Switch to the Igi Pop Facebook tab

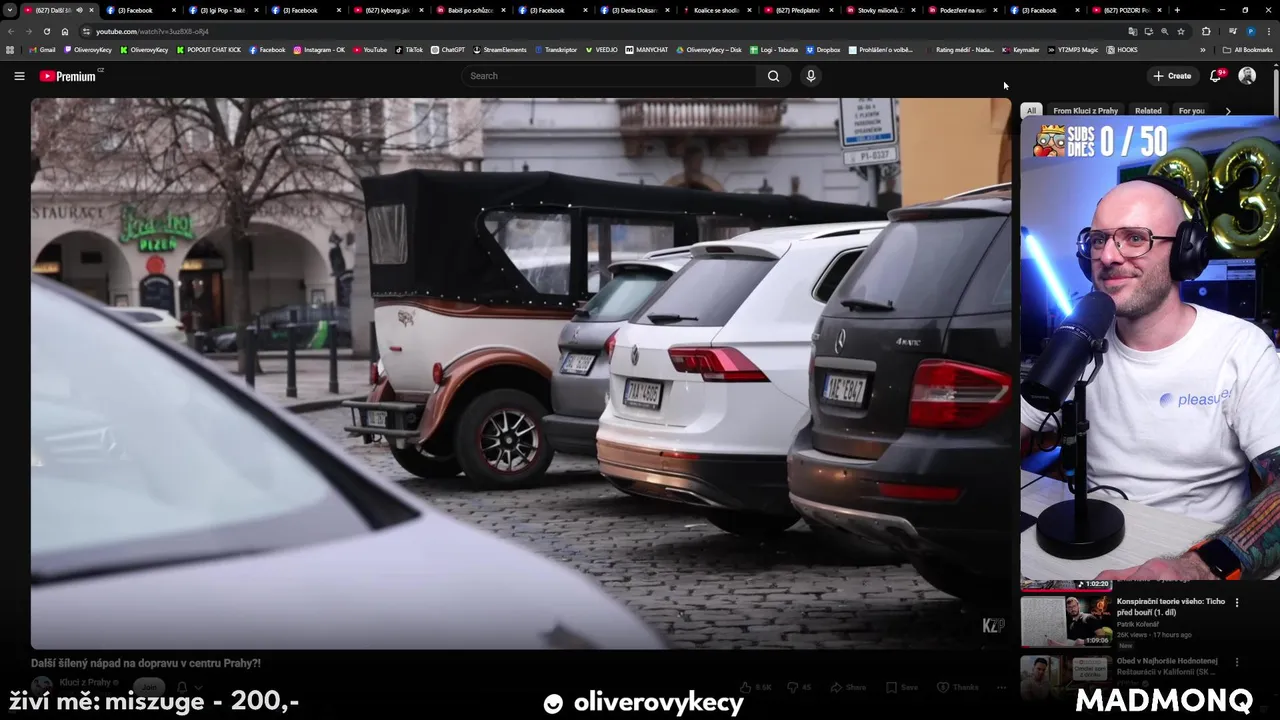tap(222, 10)
